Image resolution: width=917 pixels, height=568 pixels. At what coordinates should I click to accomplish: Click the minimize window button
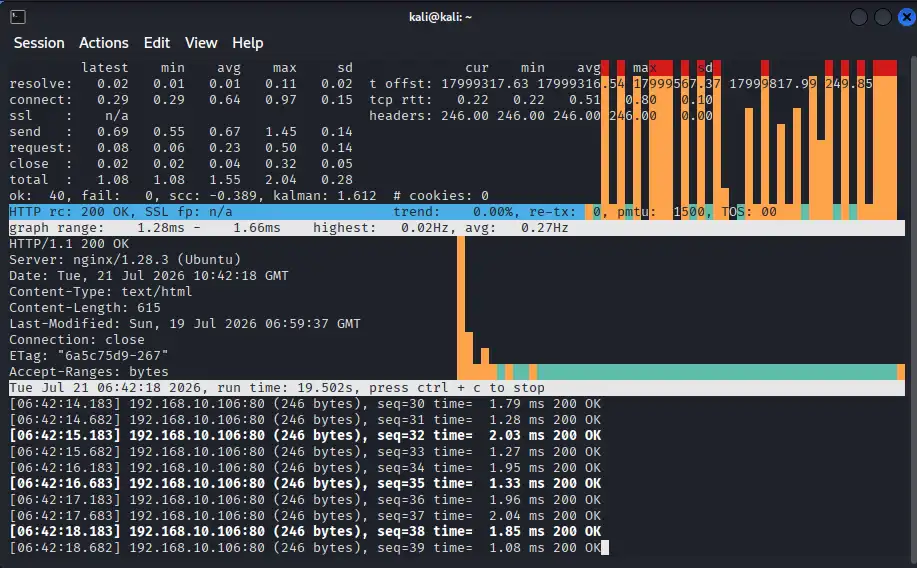859,17
